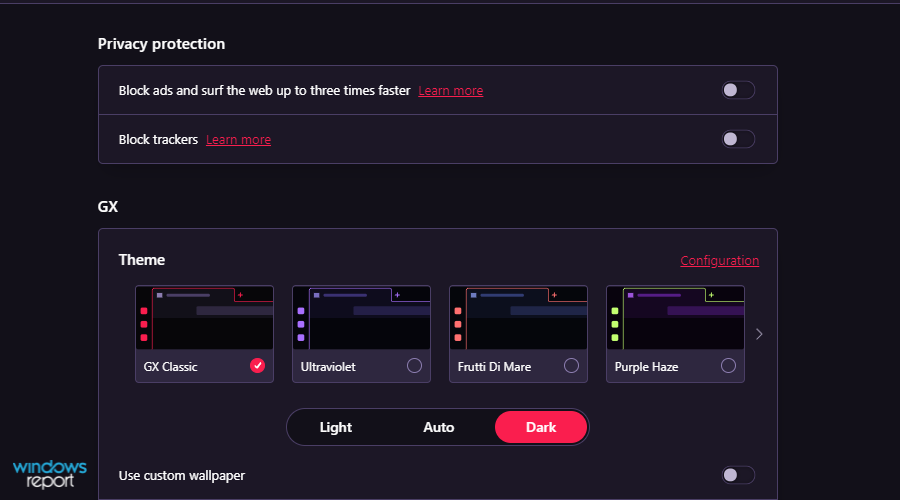Click the 'GX Classic' theme name

pos(170,367)
